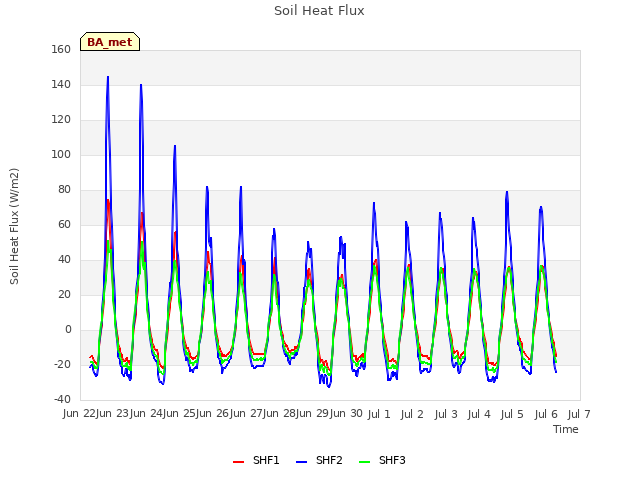
Task: Click the 140 y-axis tick label
Action: (x=61, y=84)
